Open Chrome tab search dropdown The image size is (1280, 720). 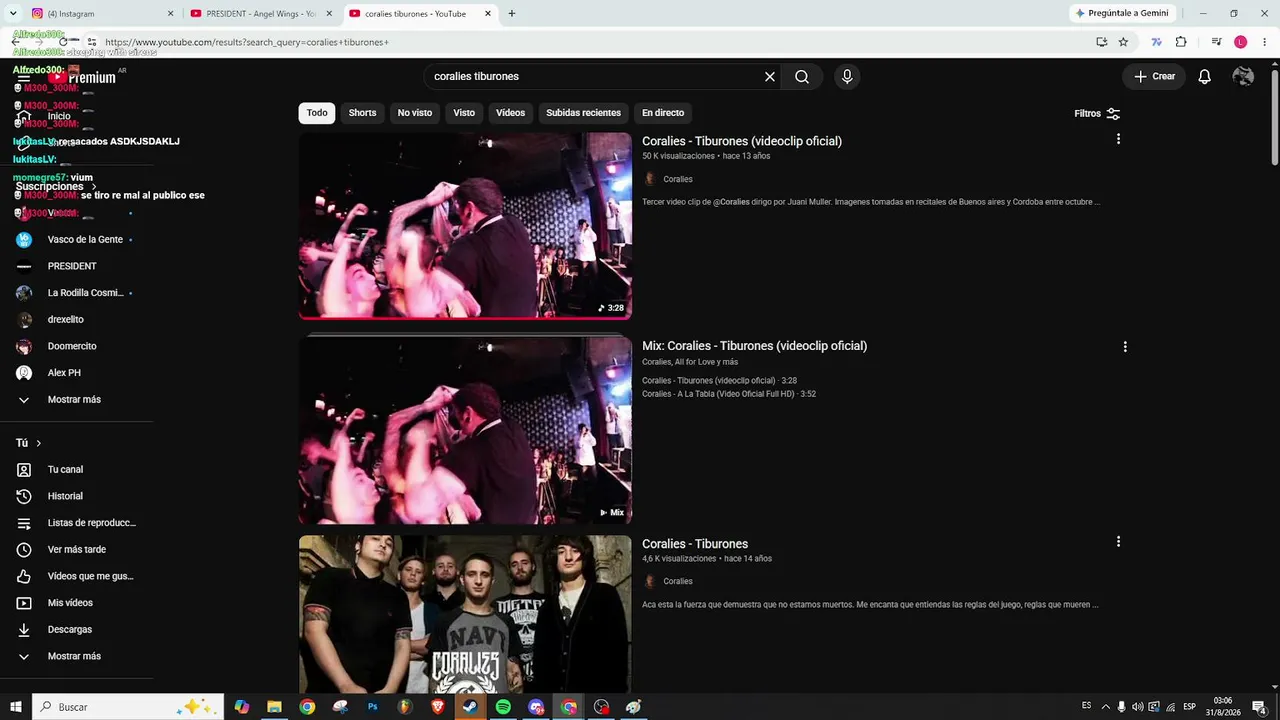13,13
